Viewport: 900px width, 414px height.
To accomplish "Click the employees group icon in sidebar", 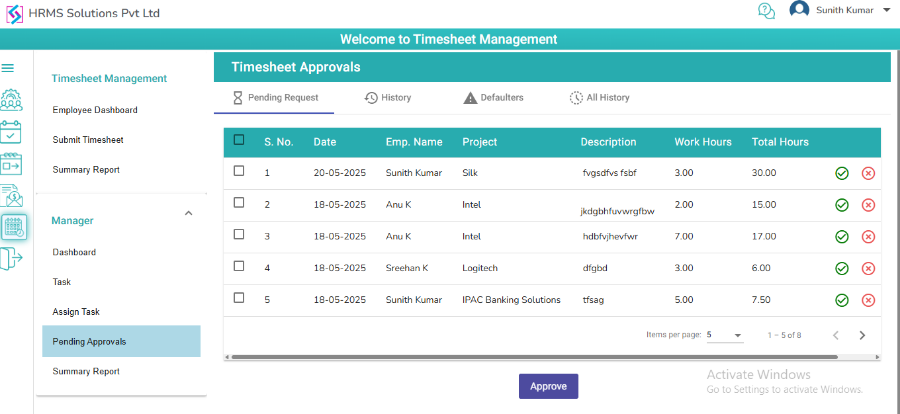I will tap(11, 100).
